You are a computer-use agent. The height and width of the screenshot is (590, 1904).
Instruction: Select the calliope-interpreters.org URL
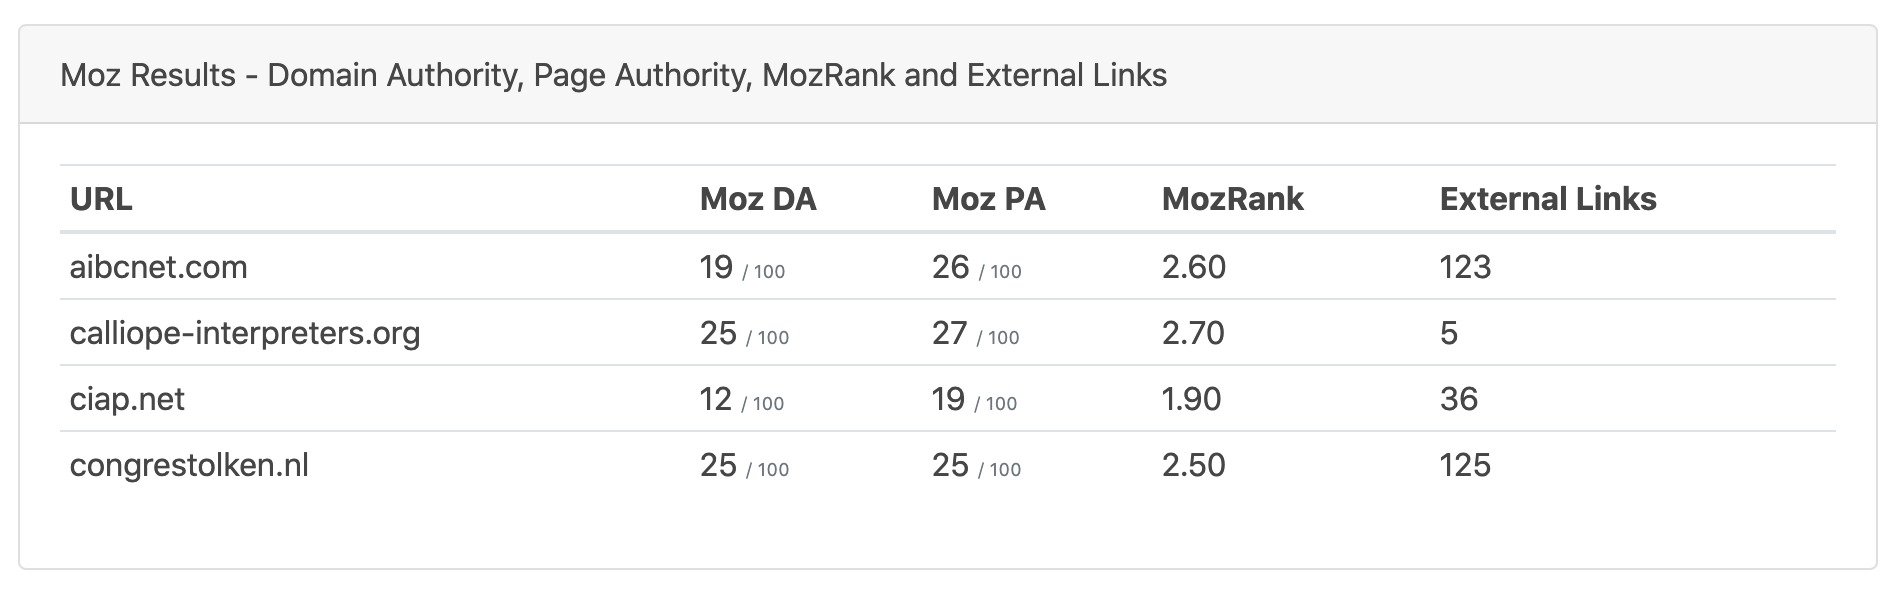click(x=245, y=333)
